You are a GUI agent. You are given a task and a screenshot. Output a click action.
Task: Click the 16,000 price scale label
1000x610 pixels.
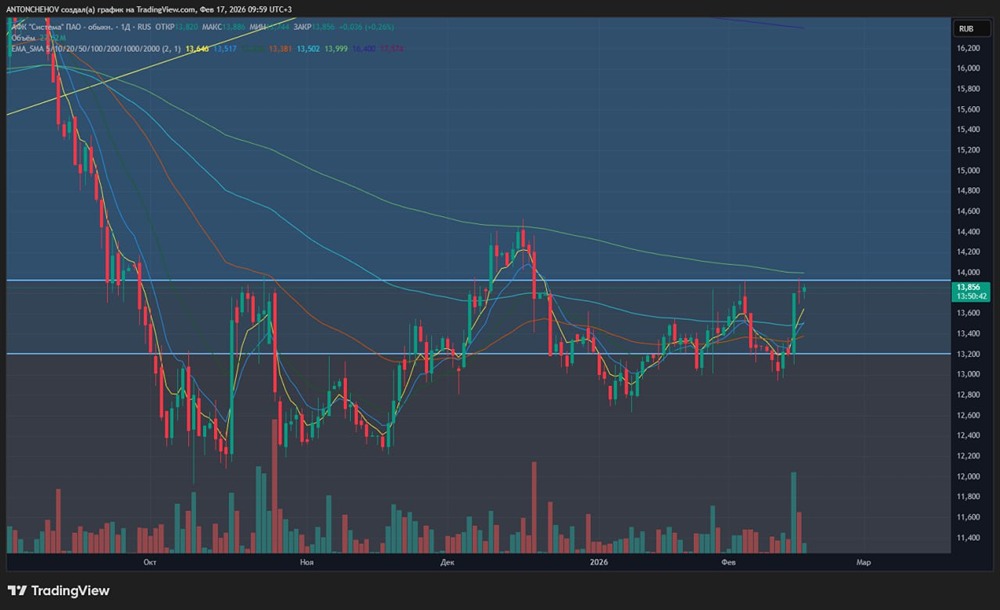(967, 68)
